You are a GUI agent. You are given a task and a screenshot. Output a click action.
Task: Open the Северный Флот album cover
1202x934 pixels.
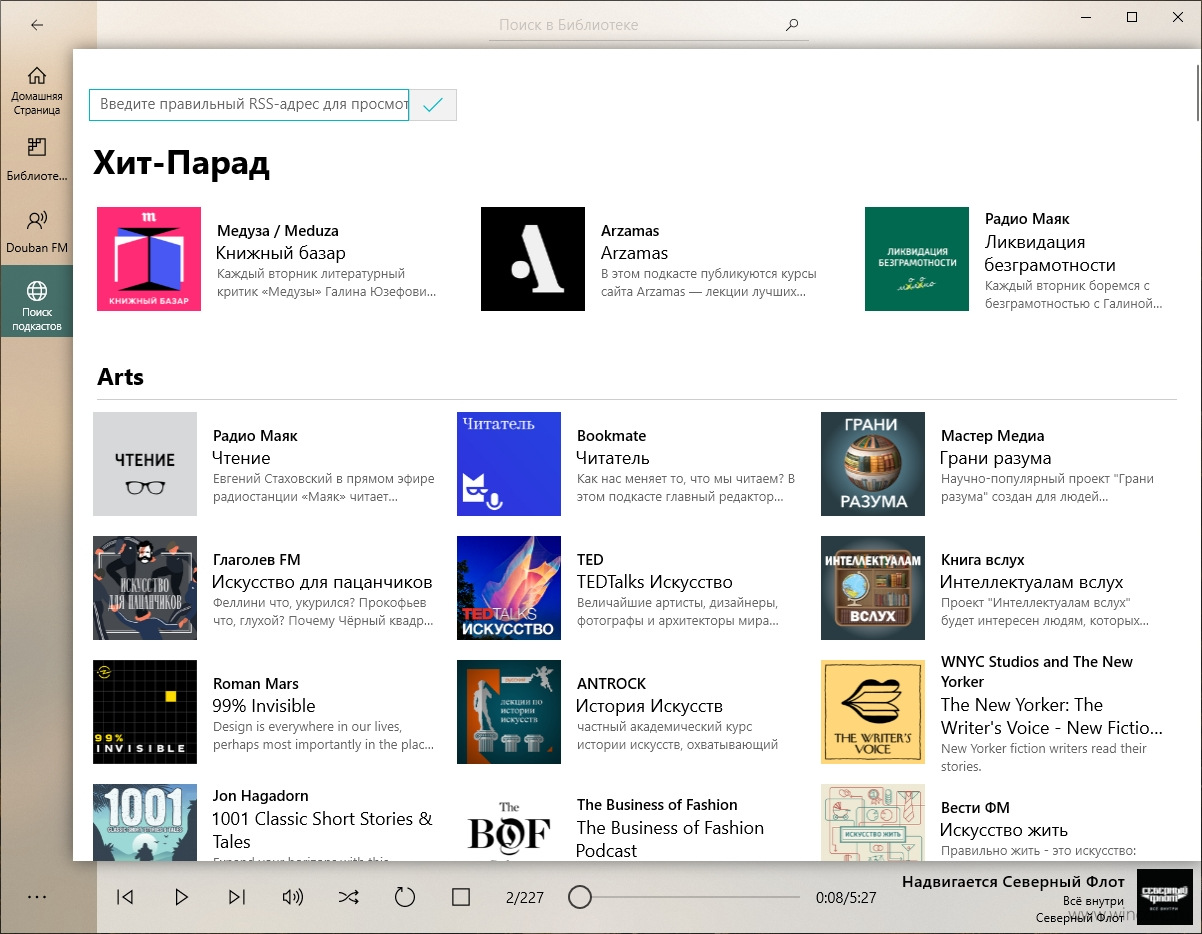[x=1165, y=897]
